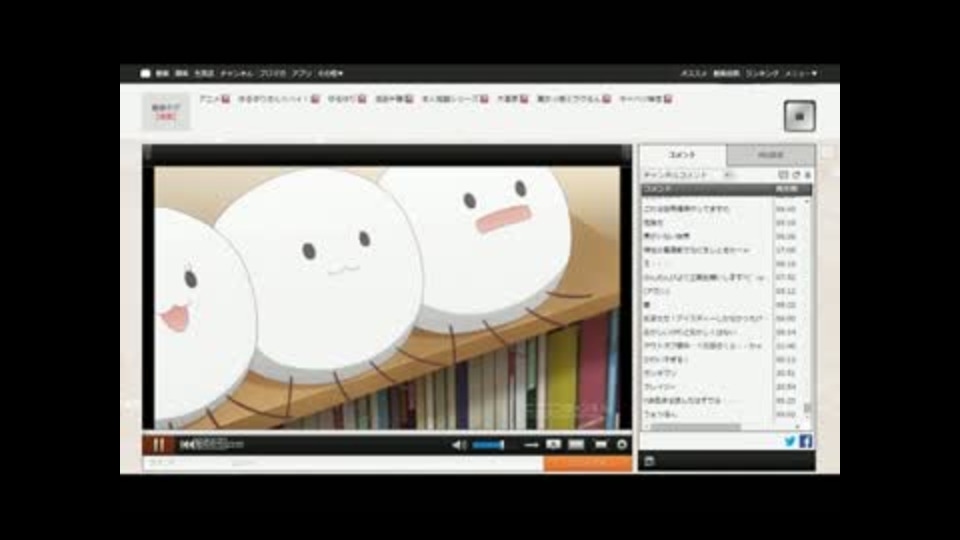
Task: Click the arrow icon beside the volume slider
Action: coord(531,445)
